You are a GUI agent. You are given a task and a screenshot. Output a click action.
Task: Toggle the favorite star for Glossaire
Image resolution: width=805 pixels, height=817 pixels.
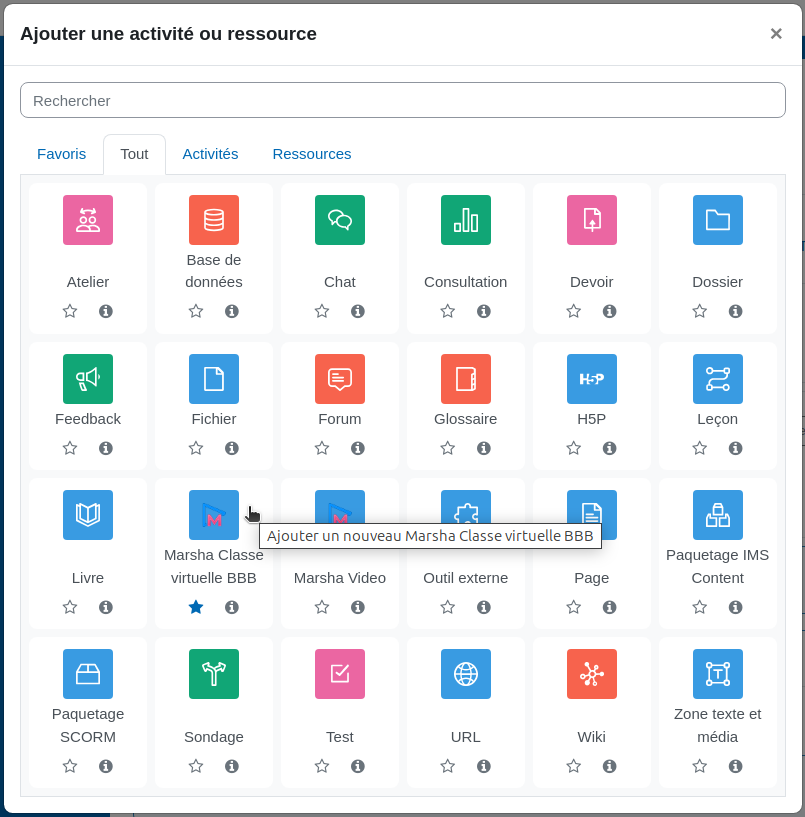click(x=448, y=448)
